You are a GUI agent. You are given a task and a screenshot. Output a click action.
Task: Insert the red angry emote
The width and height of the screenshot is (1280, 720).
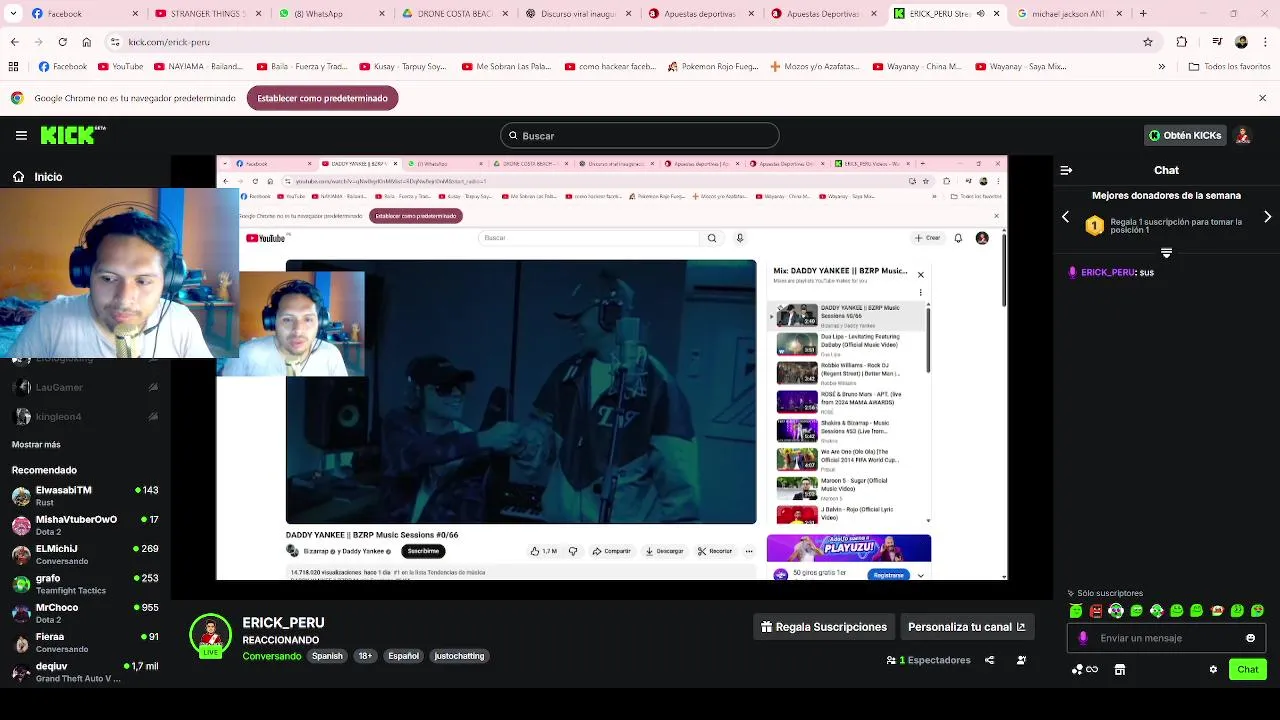coord(1096,611)
